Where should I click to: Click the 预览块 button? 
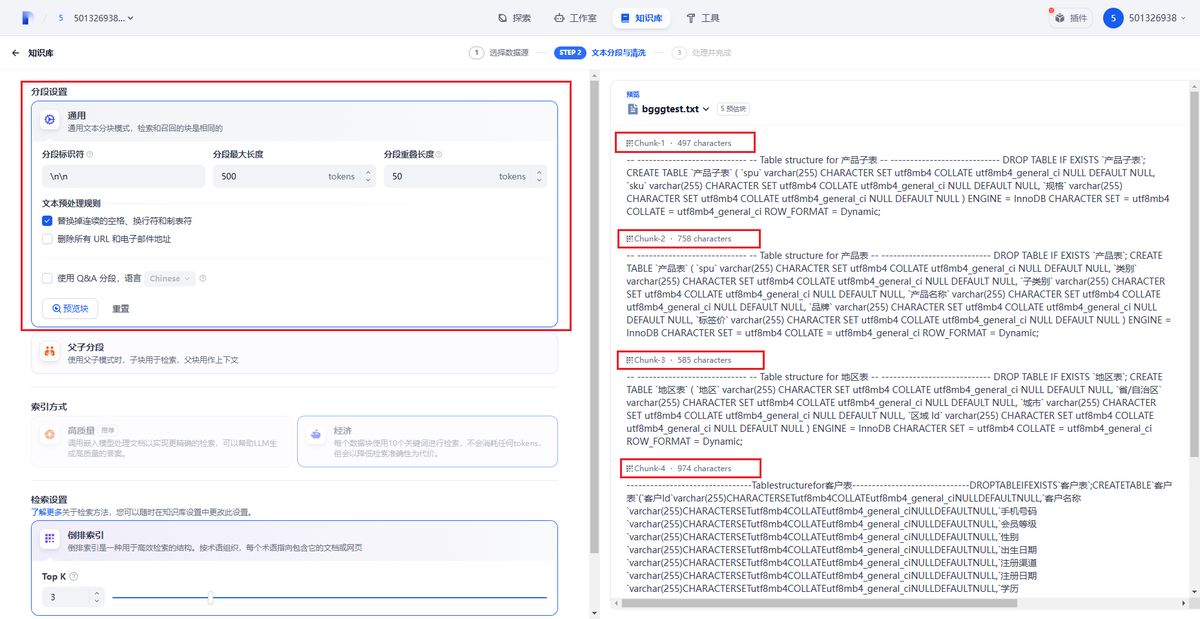70,309
